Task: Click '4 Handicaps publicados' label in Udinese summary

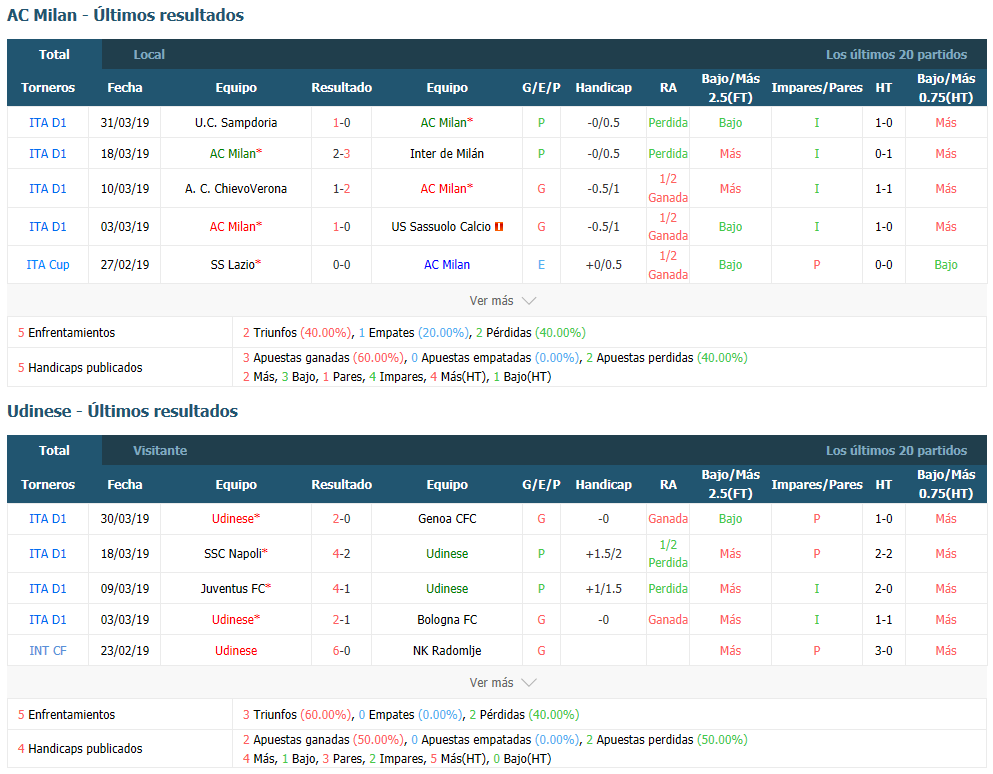Action: coord(80,749)
